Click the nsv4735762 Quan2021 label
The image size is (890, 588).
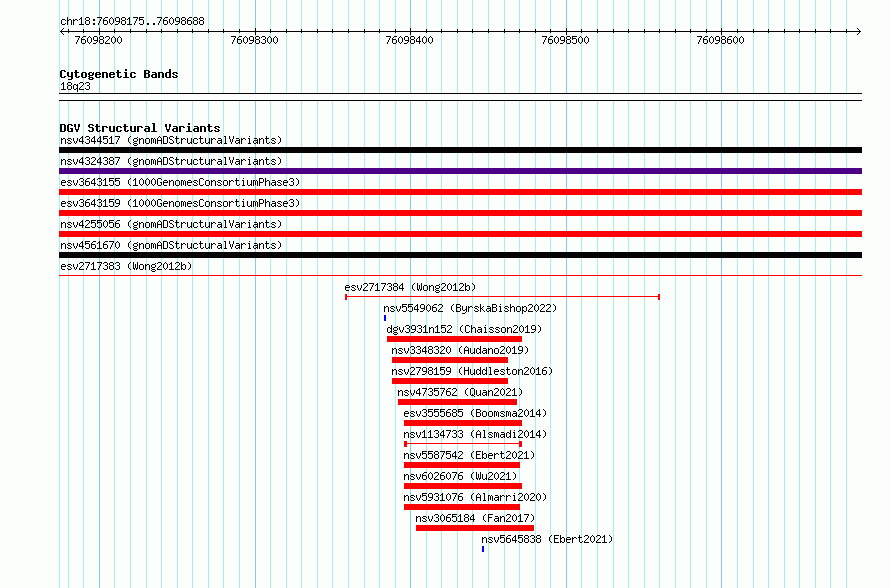point(460,392)
